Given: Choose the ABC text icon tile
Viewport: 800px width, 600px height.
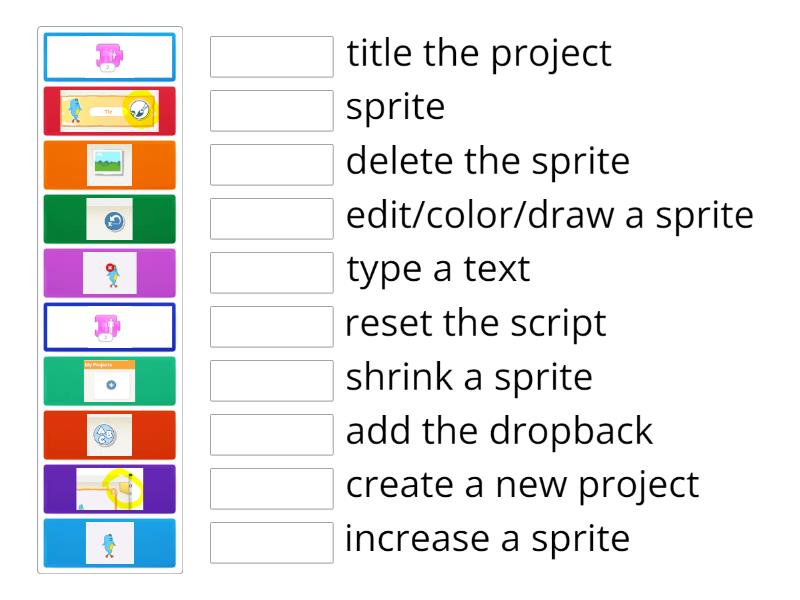Looking at the screenshot, I should [110, 435].
